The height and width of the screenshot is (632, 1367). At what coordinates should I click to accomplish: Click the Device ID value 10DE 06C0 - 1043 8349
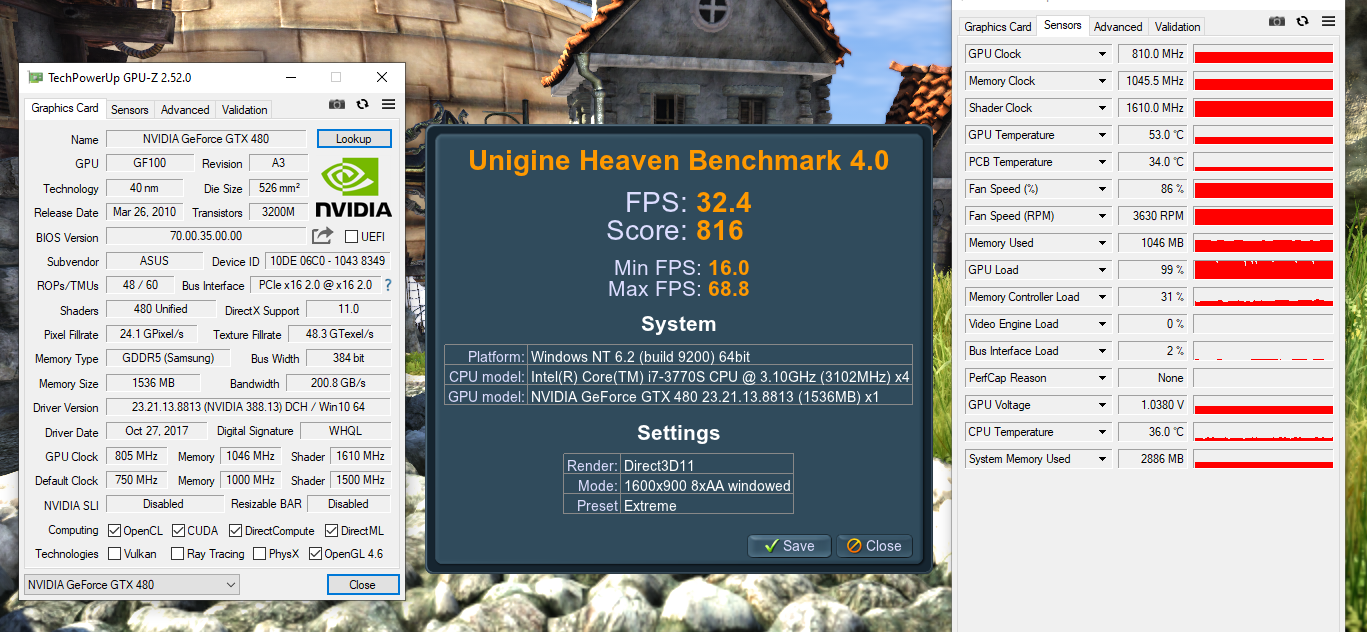(327, 261)
